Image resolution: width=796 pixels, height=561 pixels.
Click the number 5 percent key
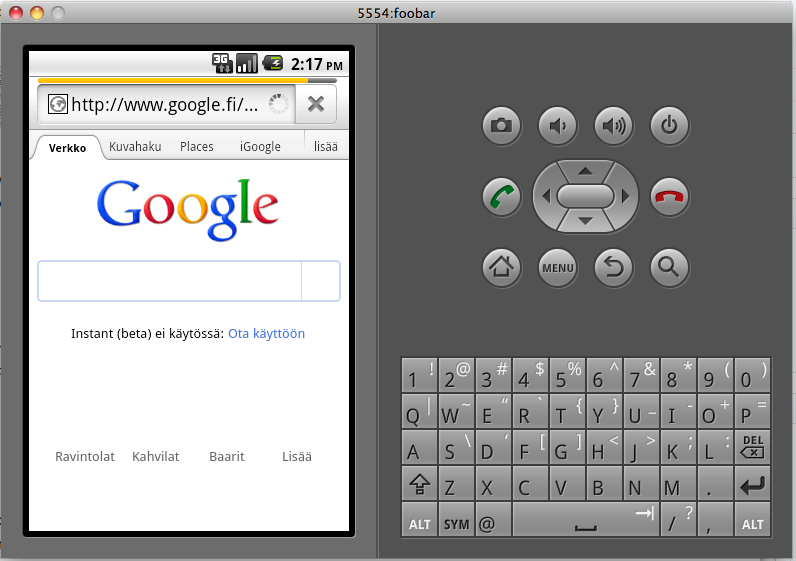coord(568,375)
